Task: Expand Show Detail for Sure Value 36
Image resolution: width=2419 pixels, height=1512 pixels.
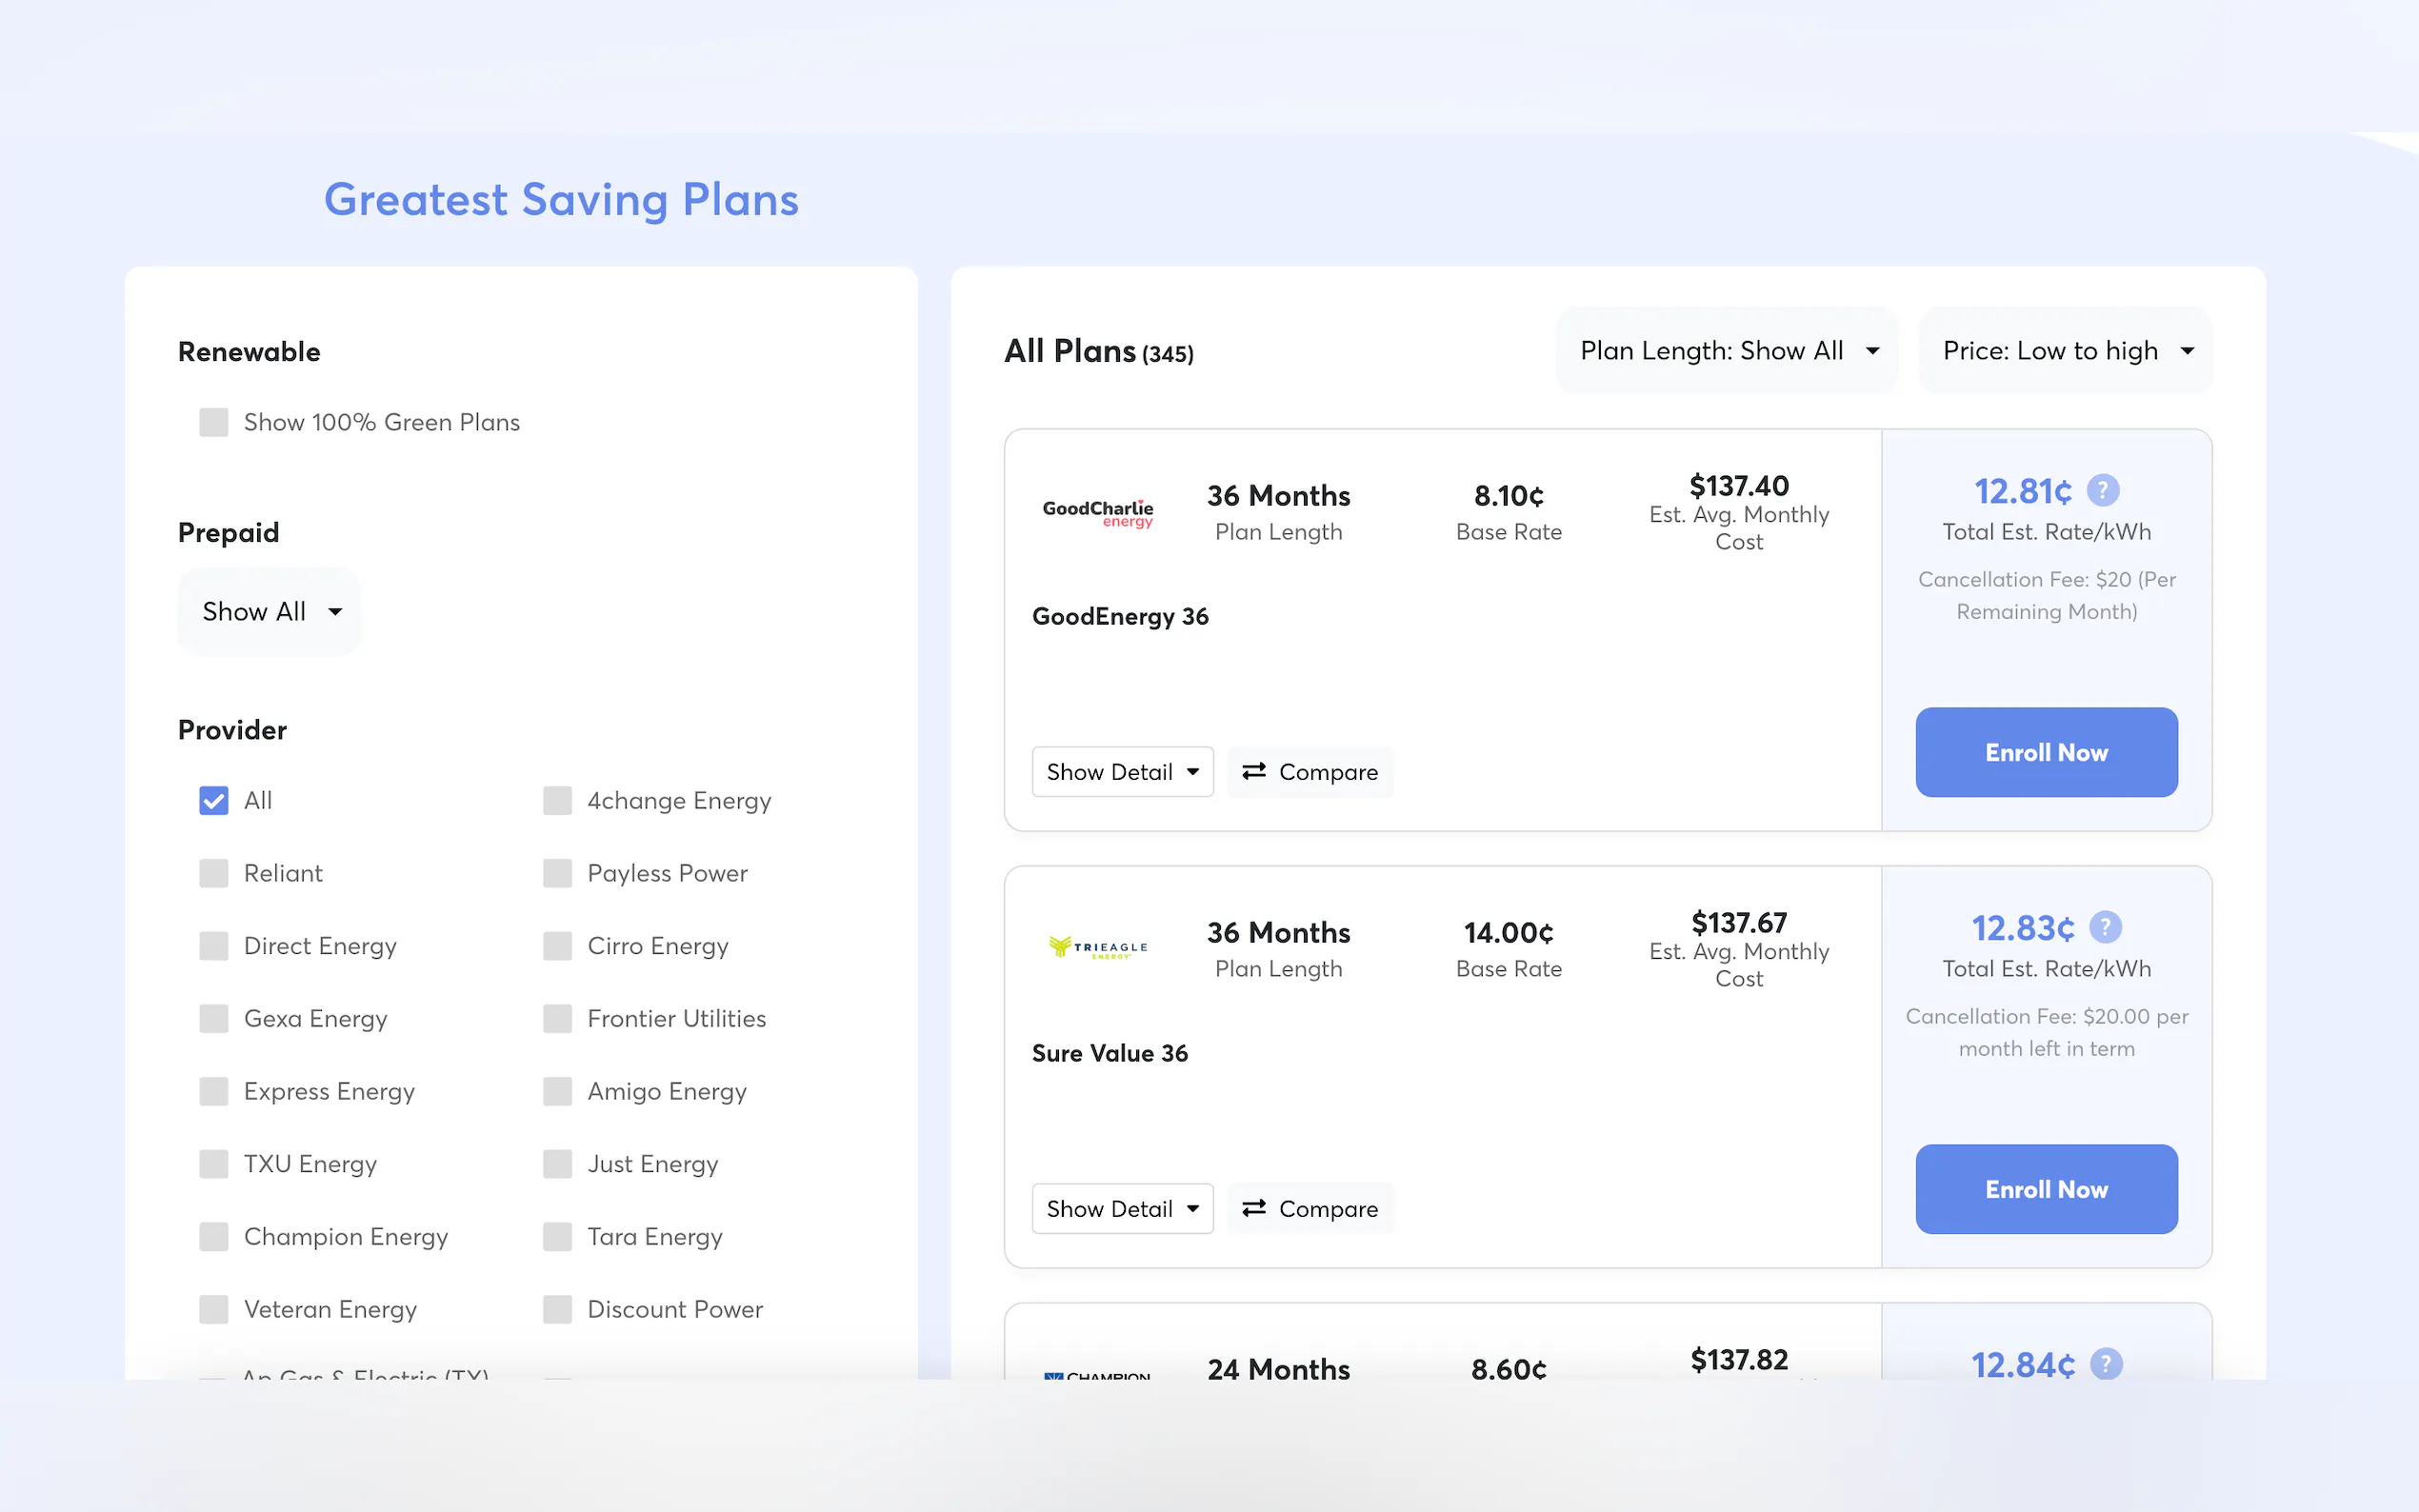Action: point(1122,1208)
